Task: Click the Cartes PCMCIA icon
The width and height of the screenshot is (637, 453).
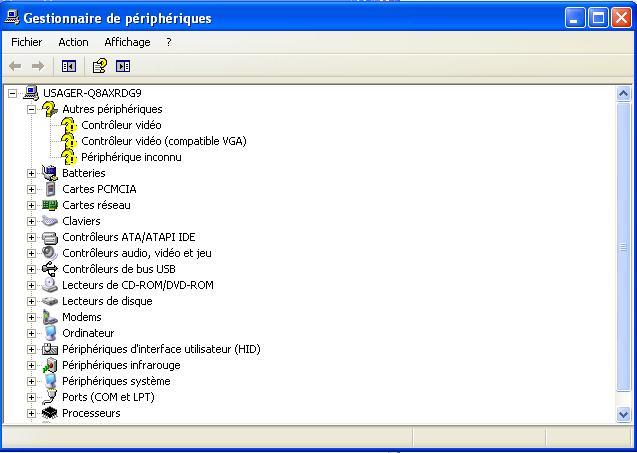Action: tap(50, 189)
